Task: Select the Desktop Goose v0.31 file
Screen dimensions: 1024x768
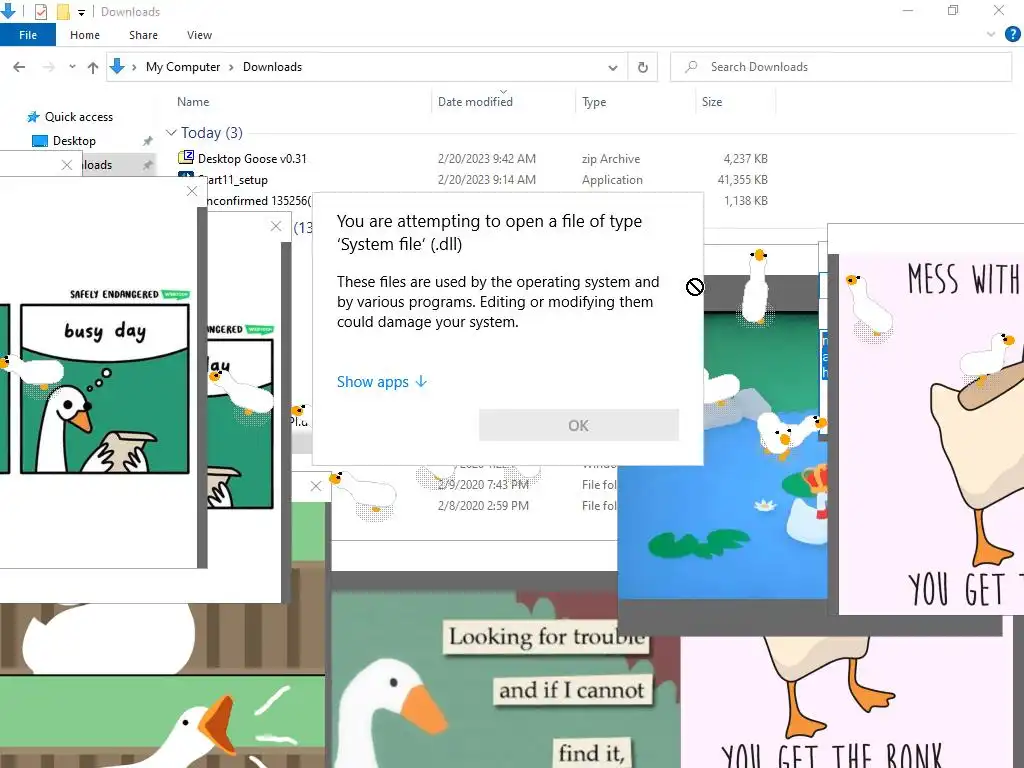Action: point(252,159)
